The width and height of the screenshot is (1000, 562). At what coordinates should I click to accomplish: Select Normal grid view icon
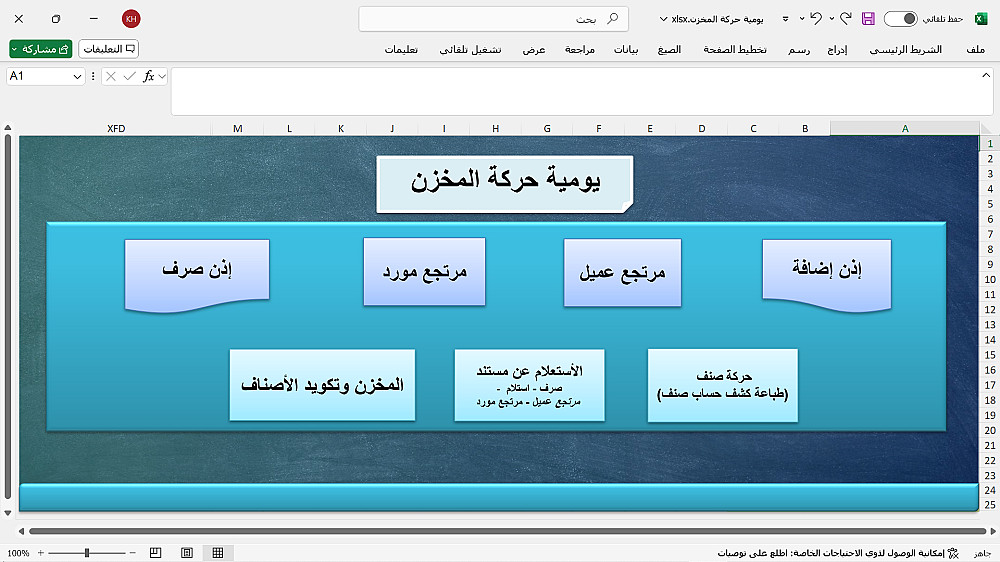(217, 552)
